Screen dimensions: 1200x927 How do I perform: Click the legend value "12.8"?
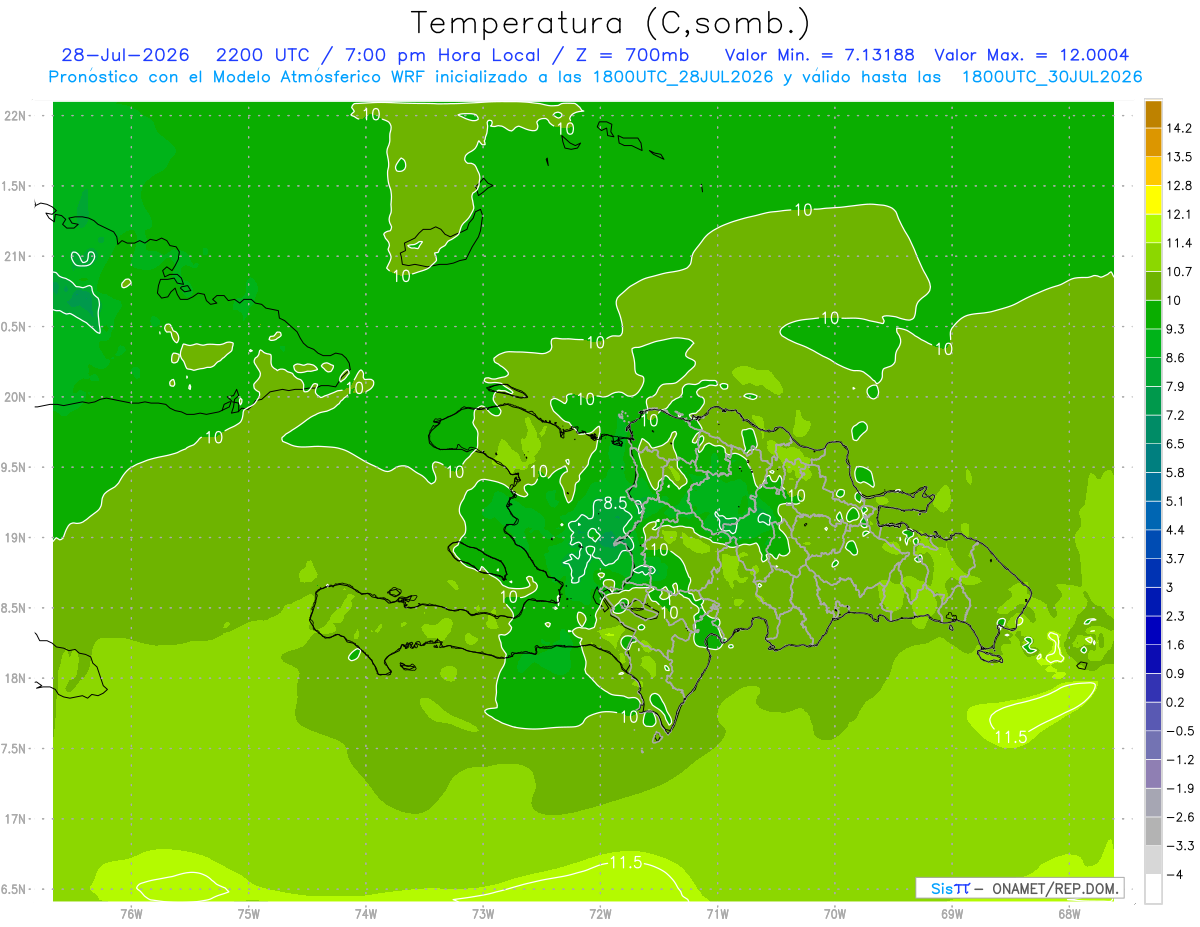[x=1178, y=186]
